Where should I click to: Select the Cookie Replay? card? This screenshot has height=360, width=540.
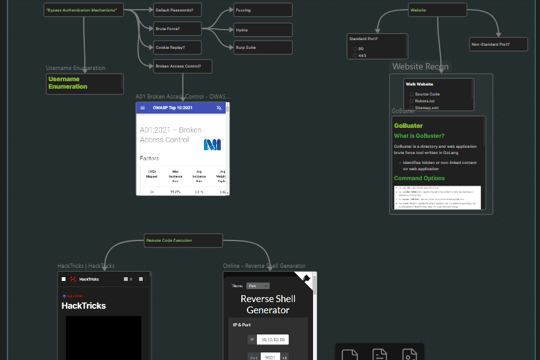(x=177, y=47)
